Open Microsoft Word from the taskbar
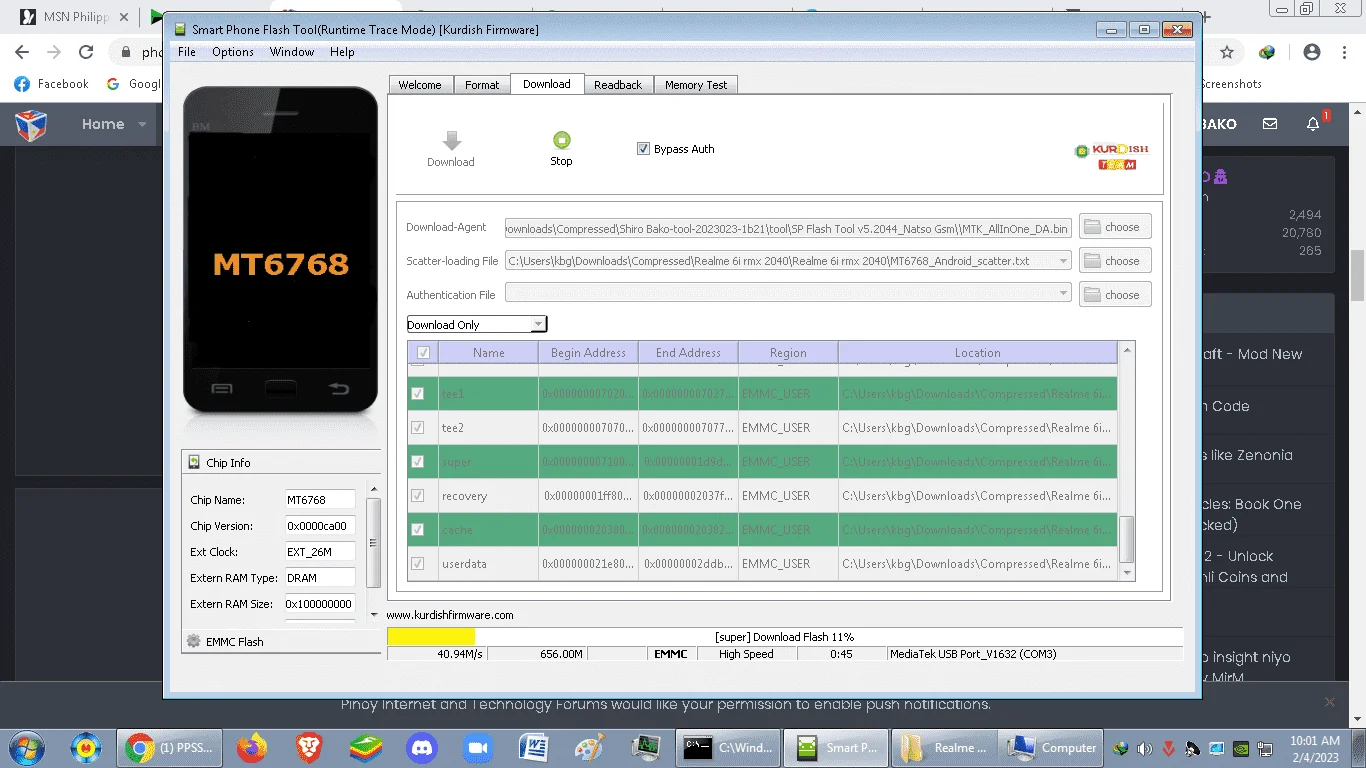The width and height of the screenshot is (1366, 768). coord(535,747)
